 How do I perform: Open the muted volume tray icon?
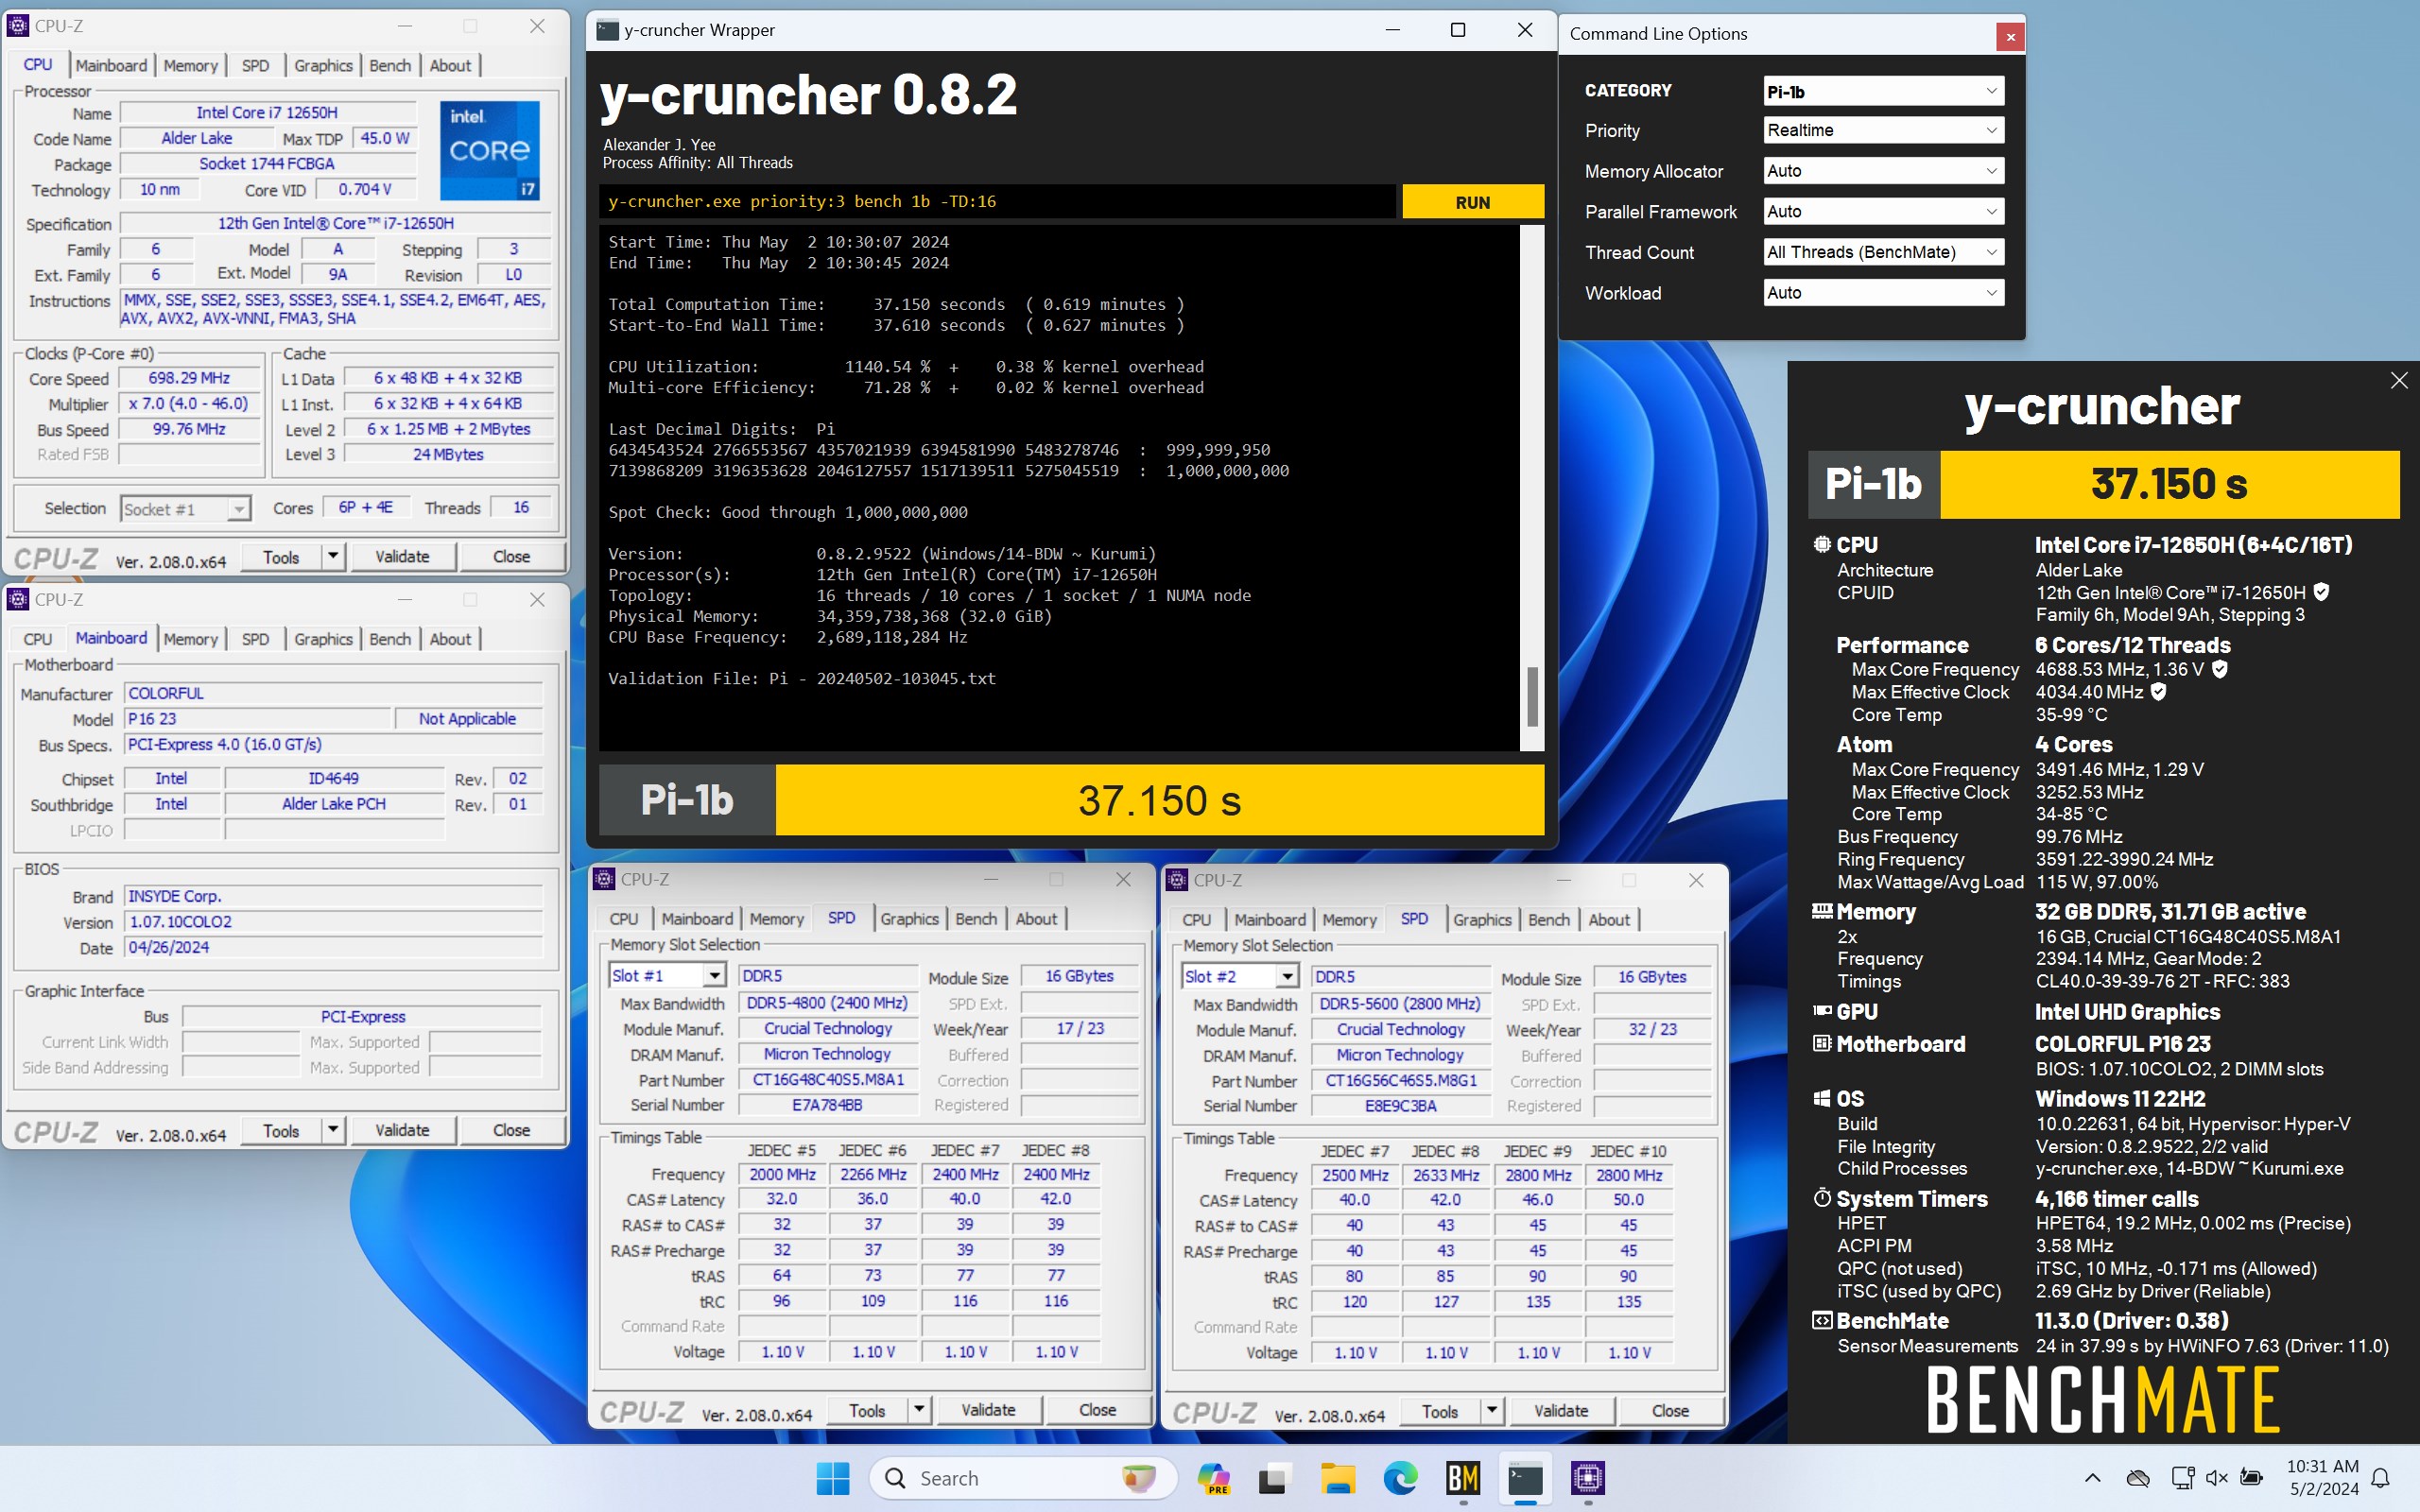pos(2216,1478)
